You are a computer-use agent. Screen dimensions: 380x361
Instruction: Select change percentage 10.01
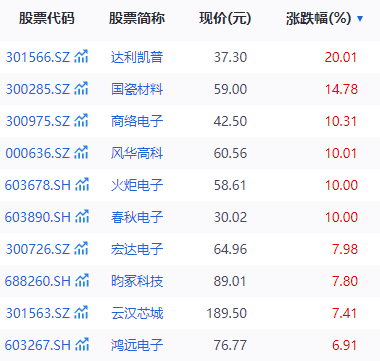pos(341,153)
